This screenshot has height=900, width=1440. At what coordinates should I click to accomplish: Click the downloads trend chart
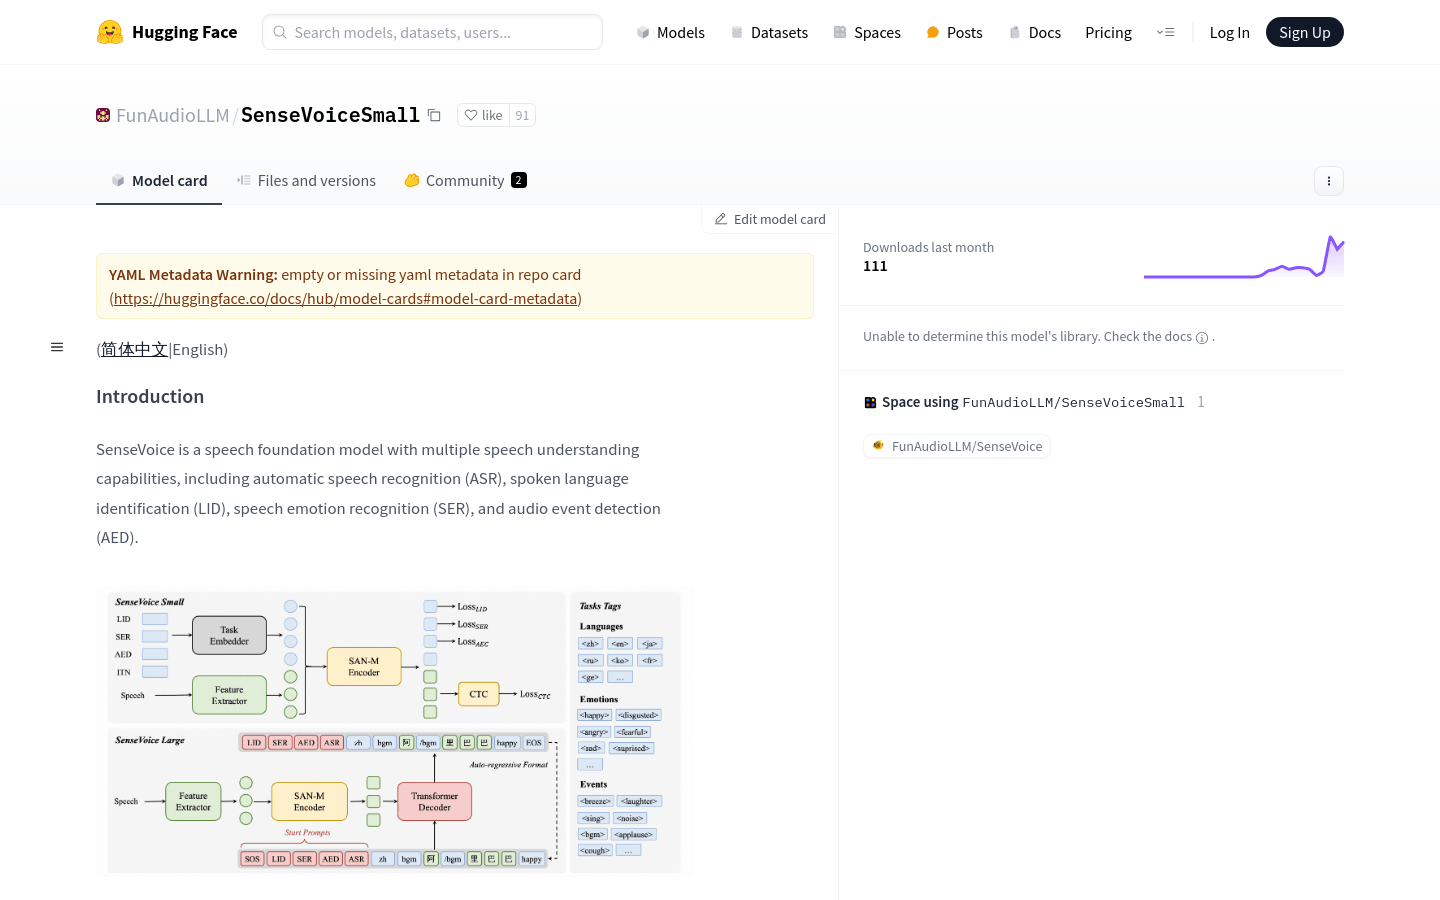[x=1244, y=257]
